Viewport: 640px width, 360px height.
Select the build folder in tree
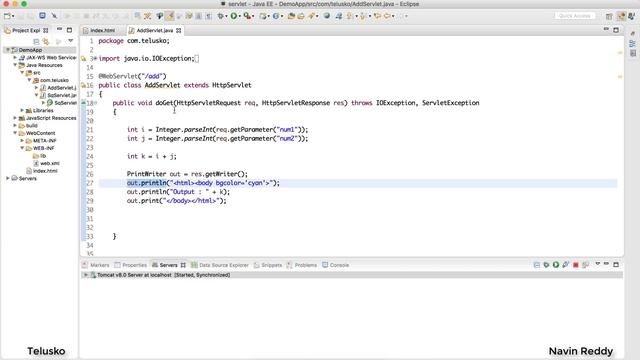coord(28,125)
